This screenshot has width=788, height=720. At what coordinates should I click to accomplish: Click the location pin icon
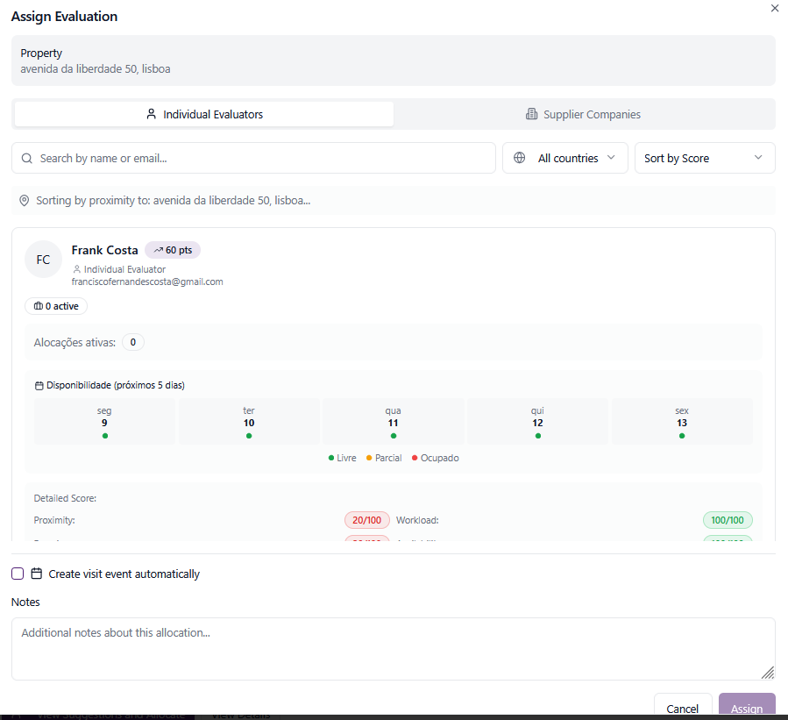click(x=25, y=201)
